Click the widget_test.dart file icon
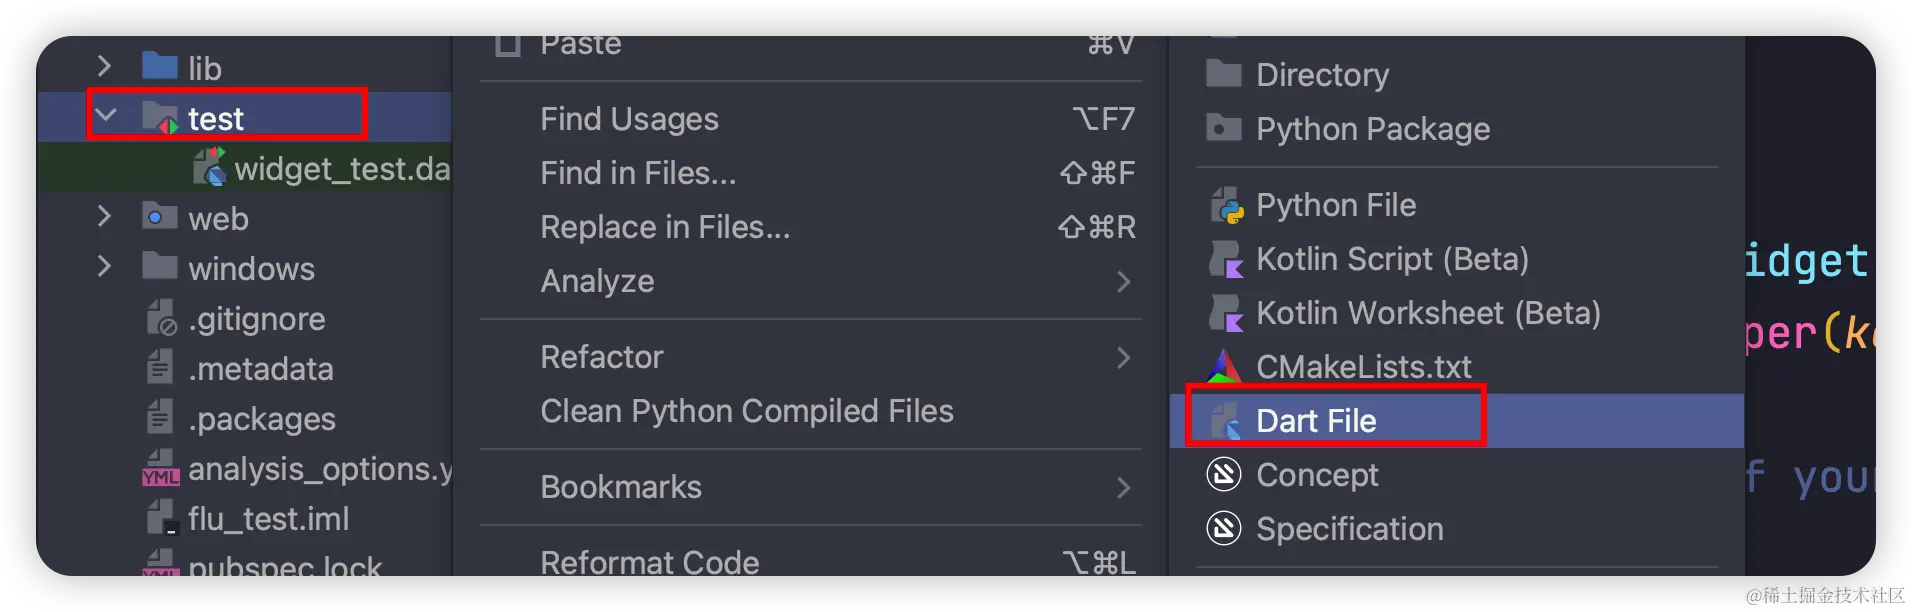Viewport: 1912px width, 612px height. click(x=210, y=168)
